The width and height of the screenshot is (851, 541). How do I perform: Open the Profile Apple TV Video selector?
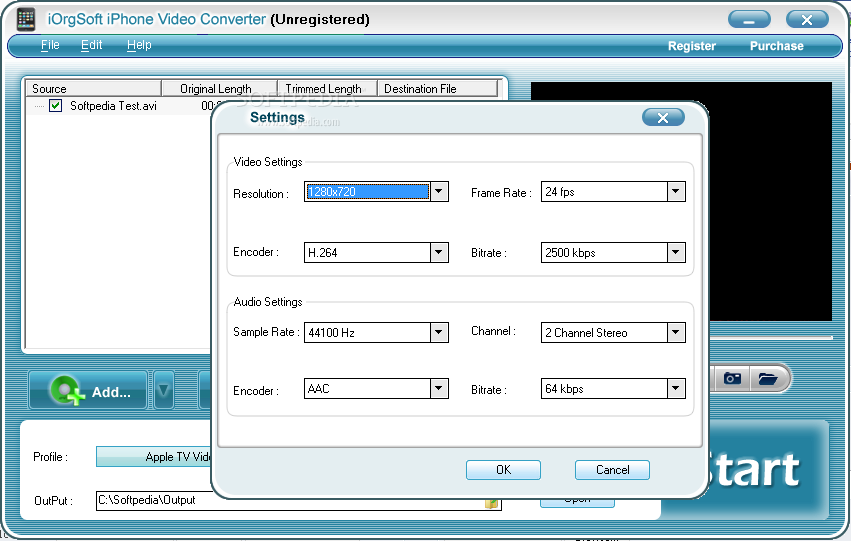click(x=154, y=456)
